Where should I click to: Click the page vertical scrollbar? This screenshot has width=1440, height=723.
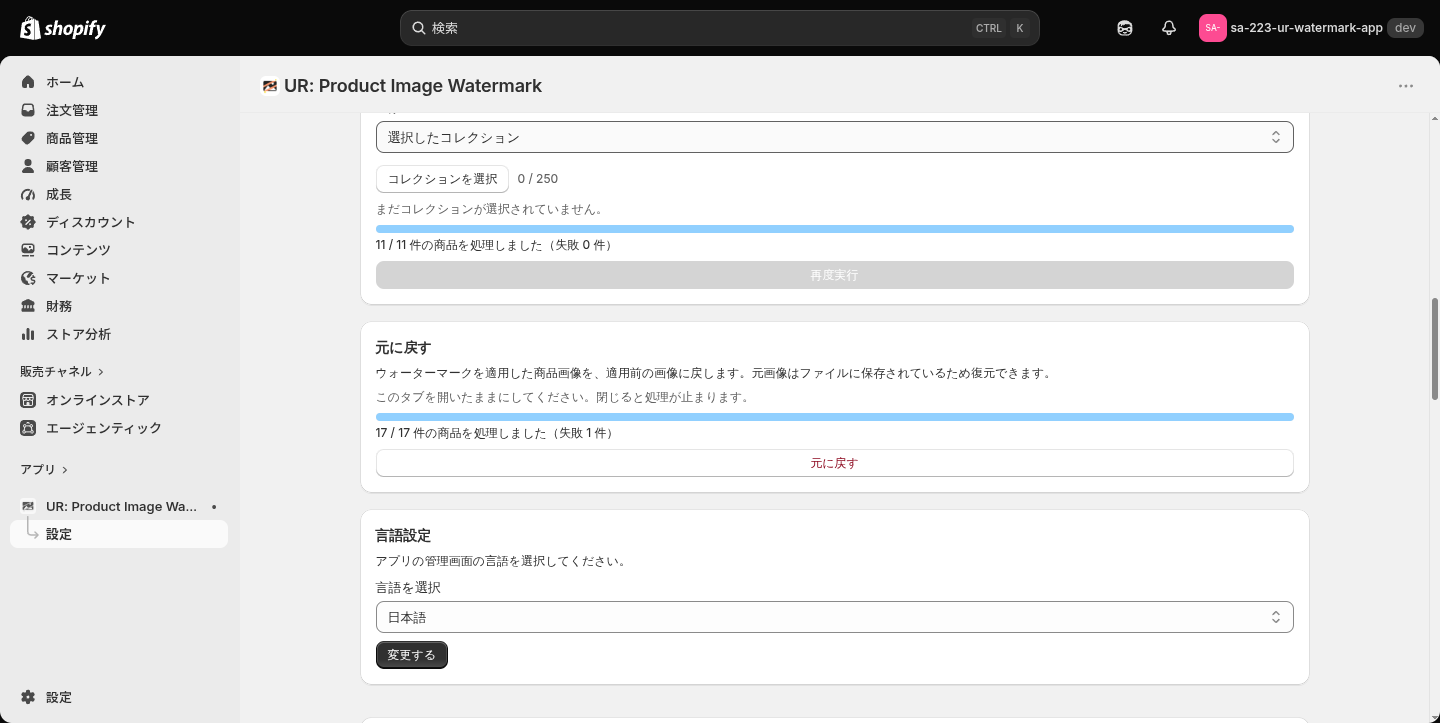click(x=1435, y=348)
